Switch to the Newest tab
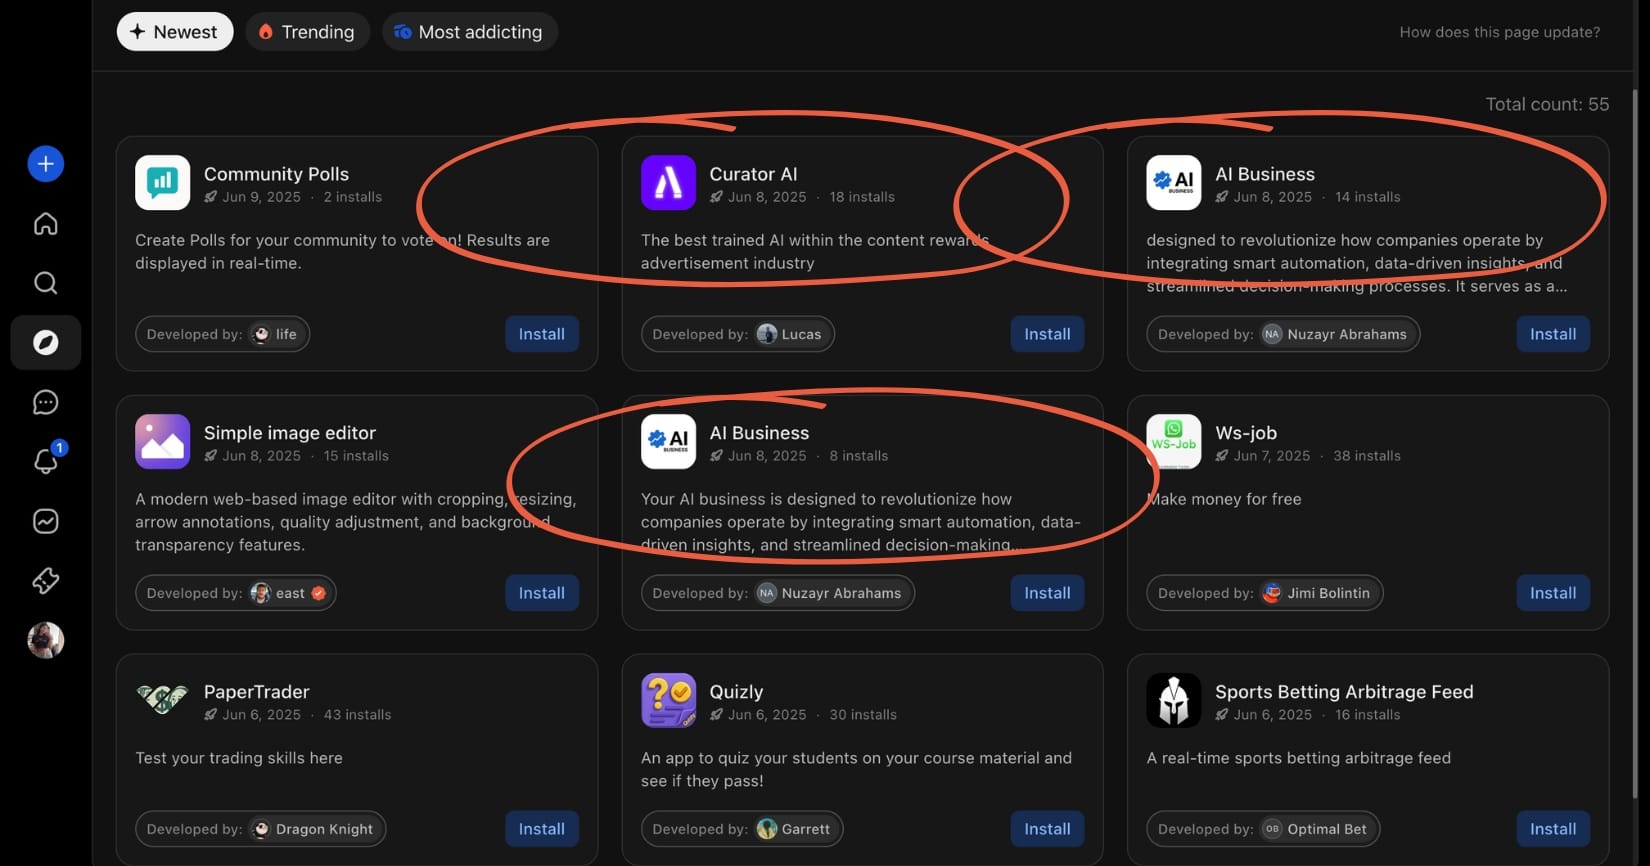Viewport: 1650px width, 866px height. [x=175, y=32]
